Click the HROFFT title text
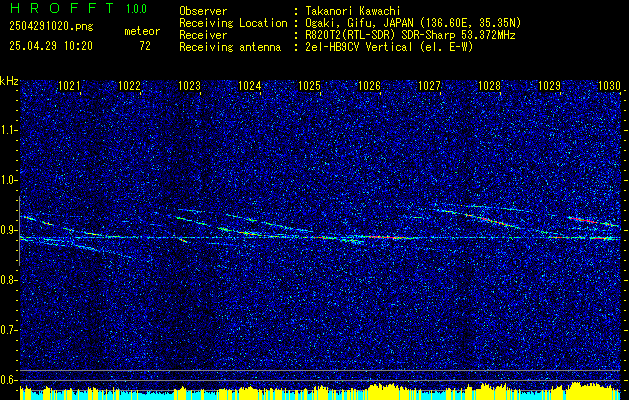The width and height of the screenshot is (629, 400). [62, 8]
